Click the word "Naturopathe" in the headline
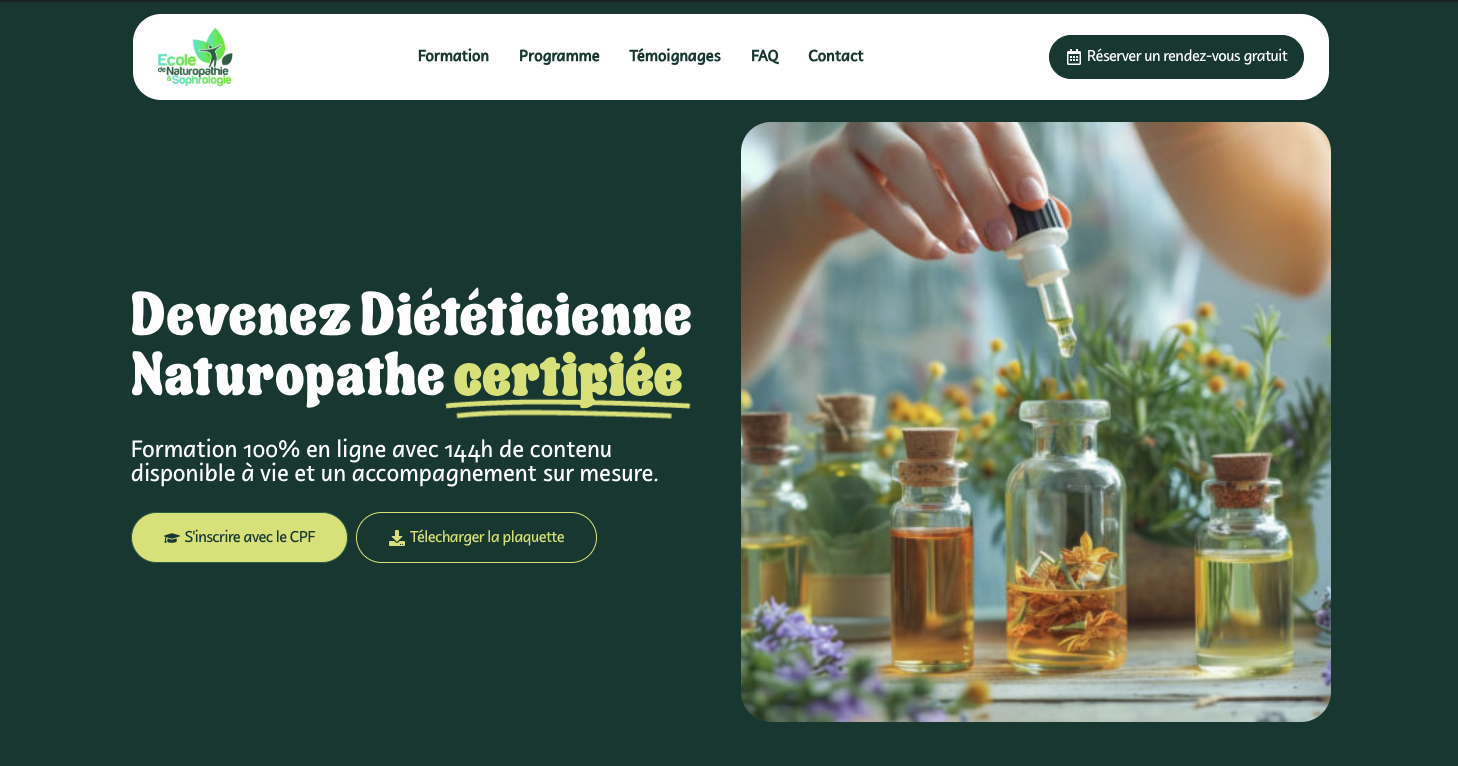This screenshot has height=766, width=1458. (288, 377)
